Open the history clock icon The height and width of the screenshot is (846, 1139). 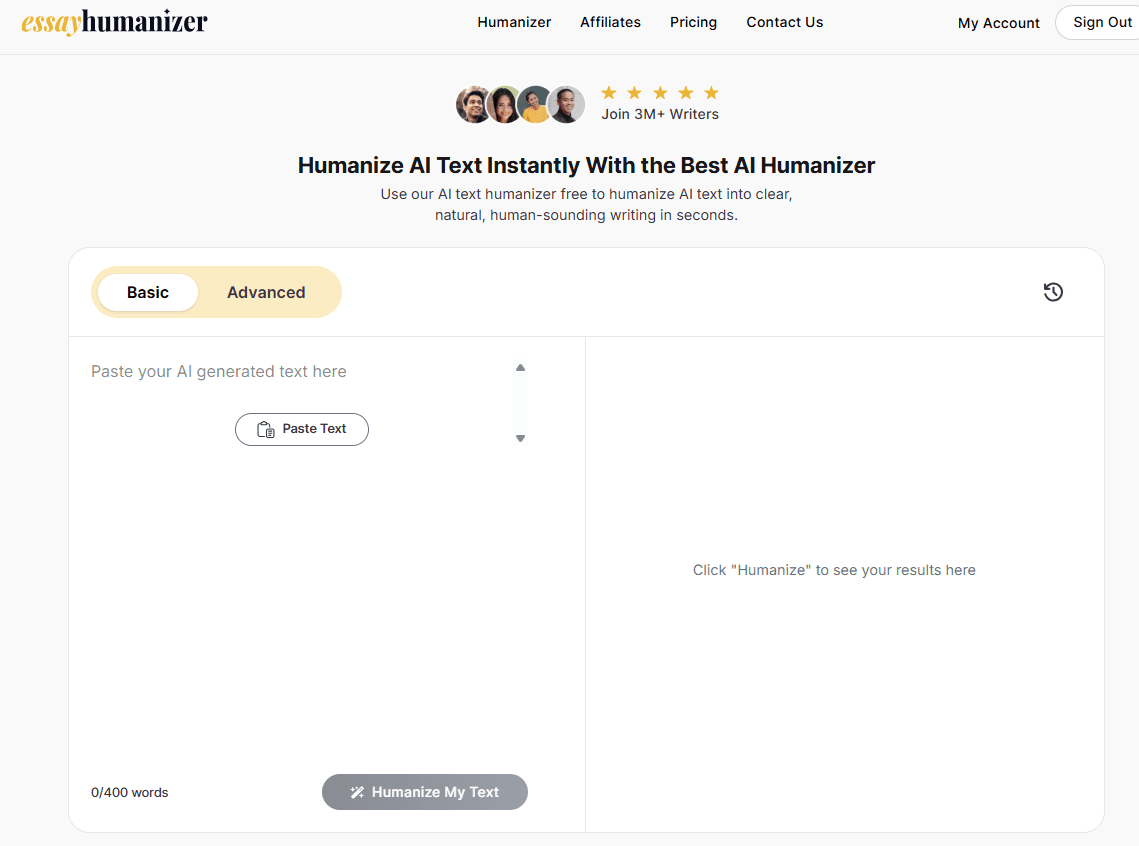click(1053, 292)
